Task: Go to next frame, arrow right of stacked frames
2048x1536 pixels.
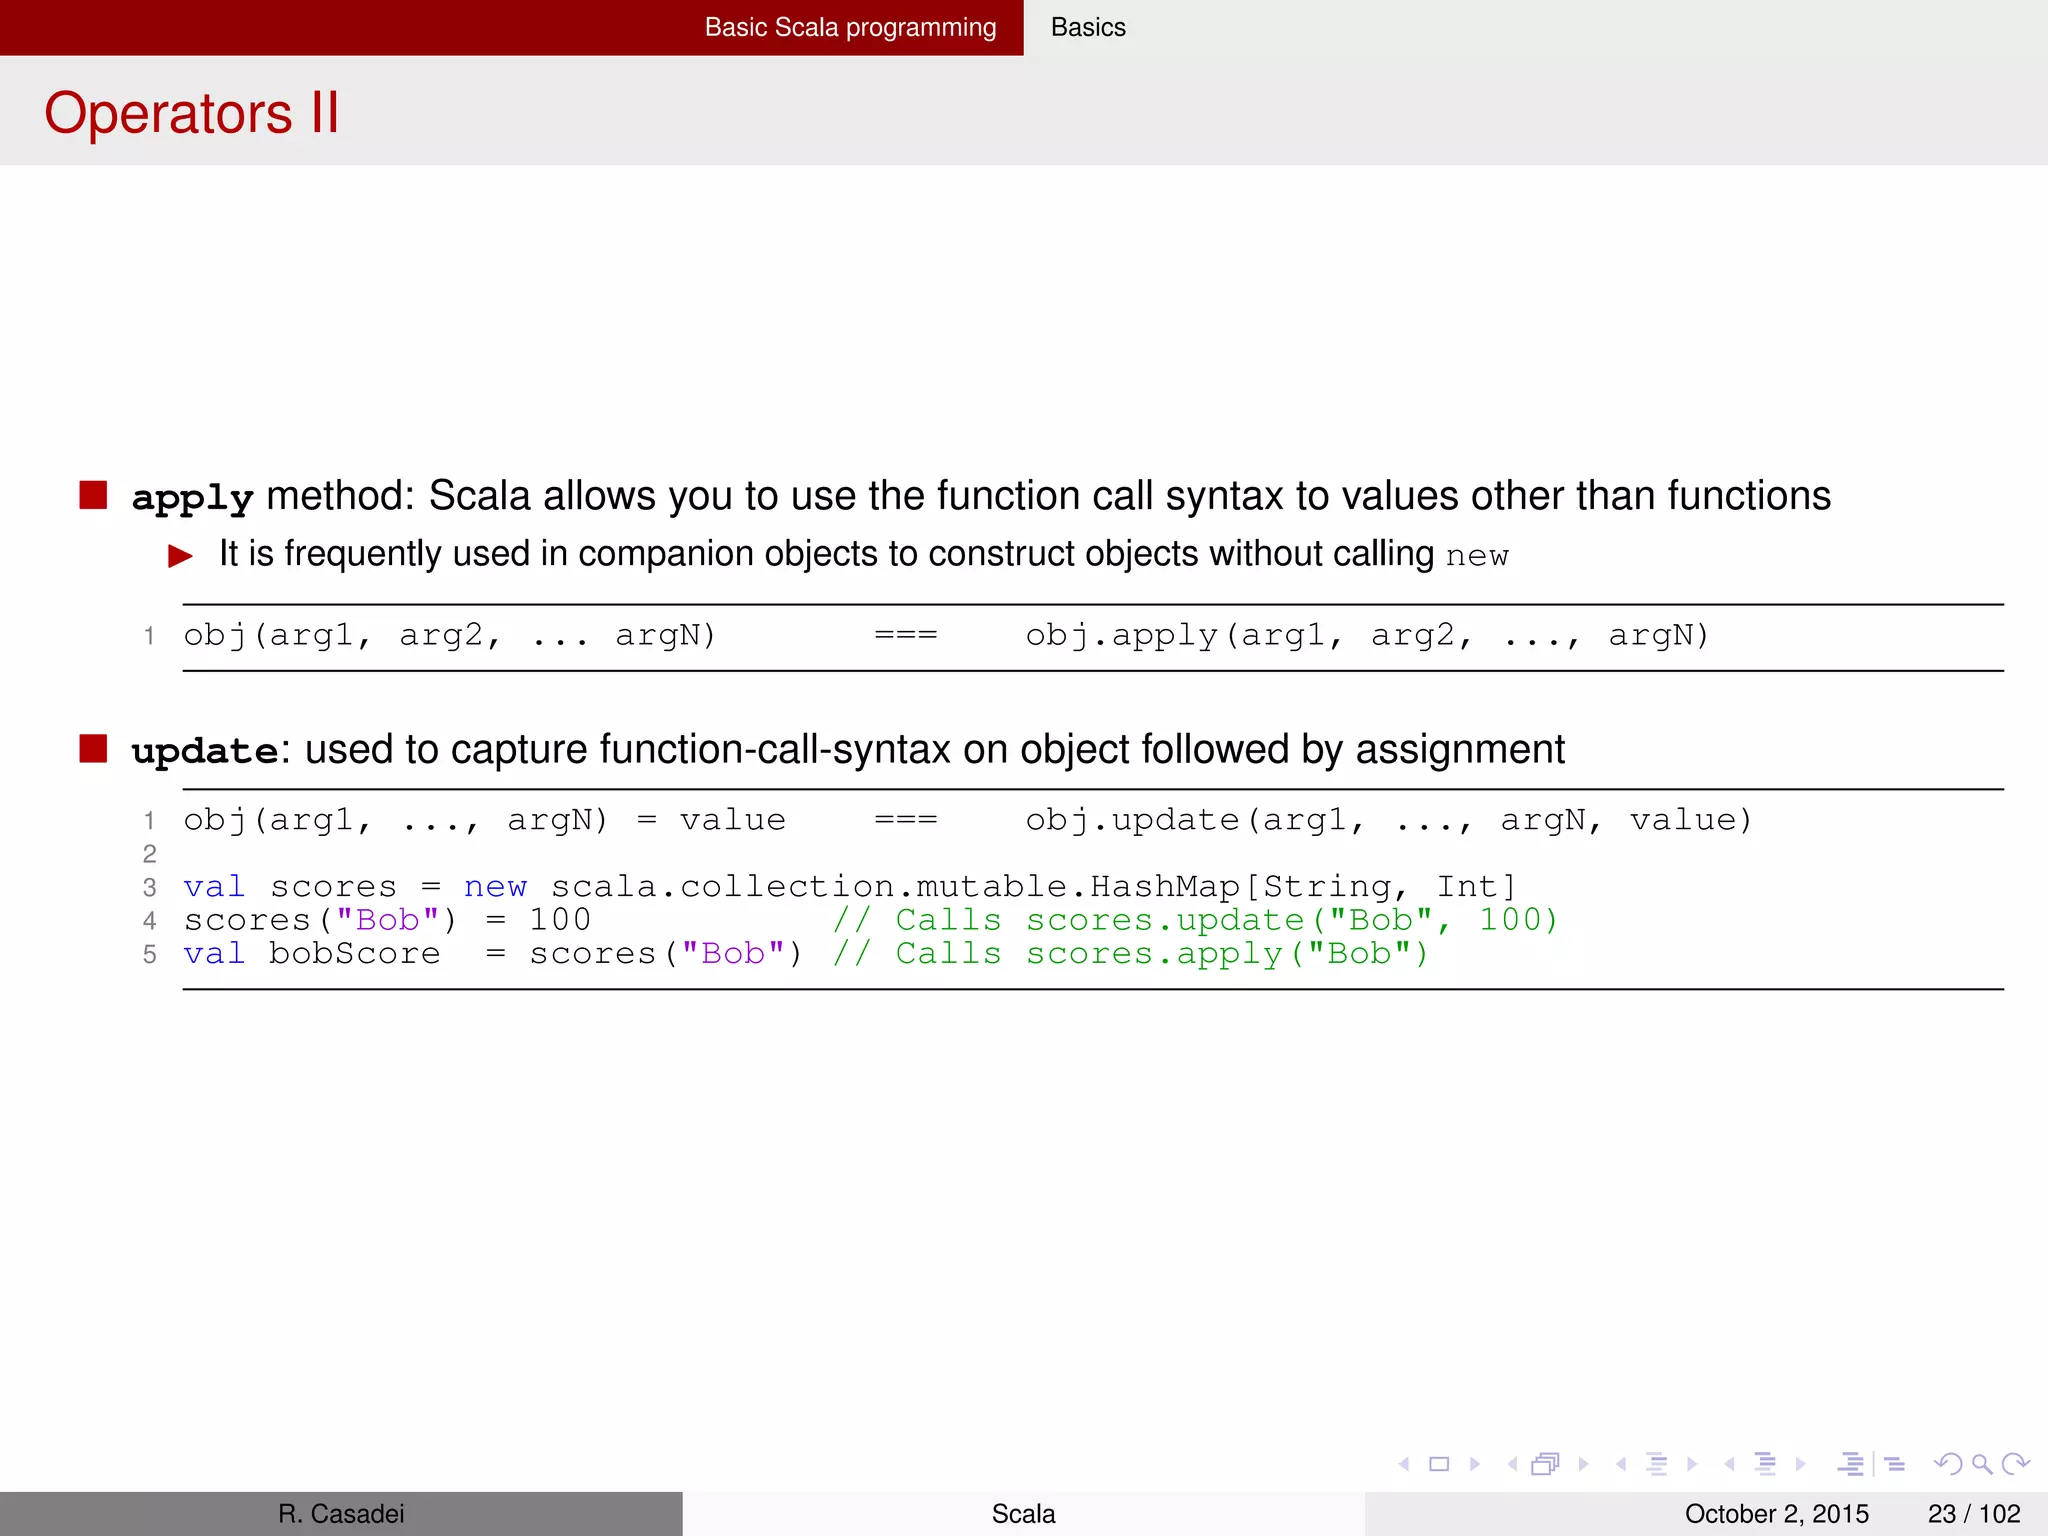Action: tap(1583, 1464)
